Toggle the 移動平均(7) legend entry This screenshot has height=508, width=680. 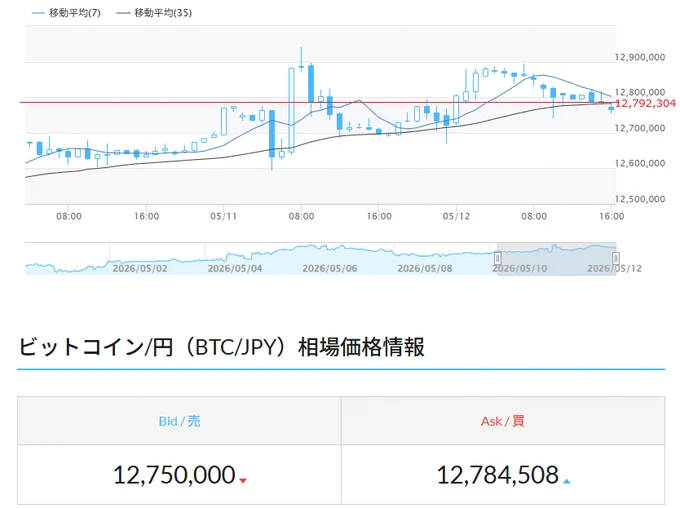point(66,13)
